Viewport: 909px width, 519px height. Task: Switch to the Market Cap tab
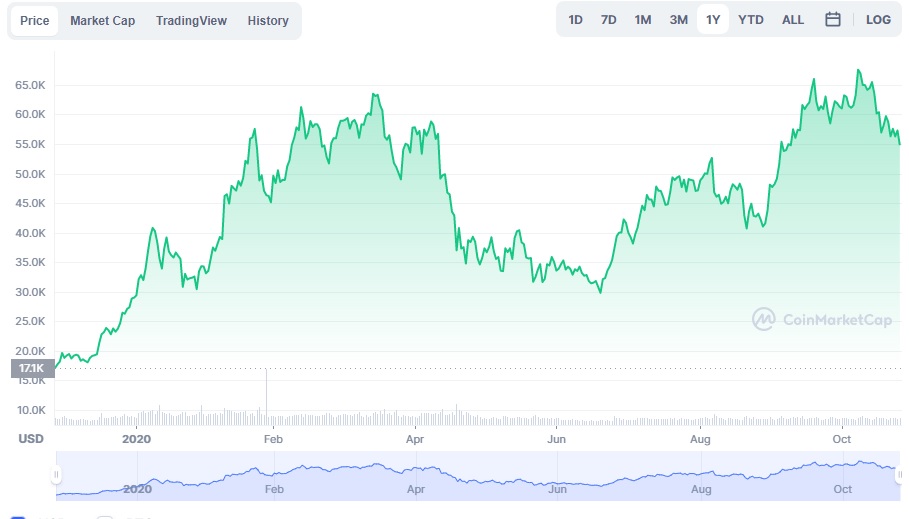pyautogui.click(x=103, y=21)
